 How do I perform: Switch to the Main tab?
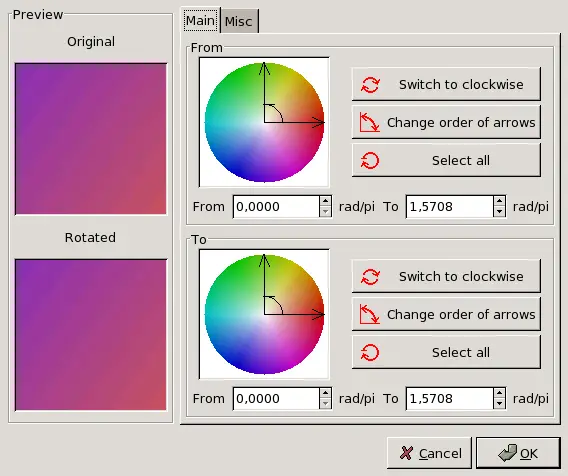tap(200, 21)
